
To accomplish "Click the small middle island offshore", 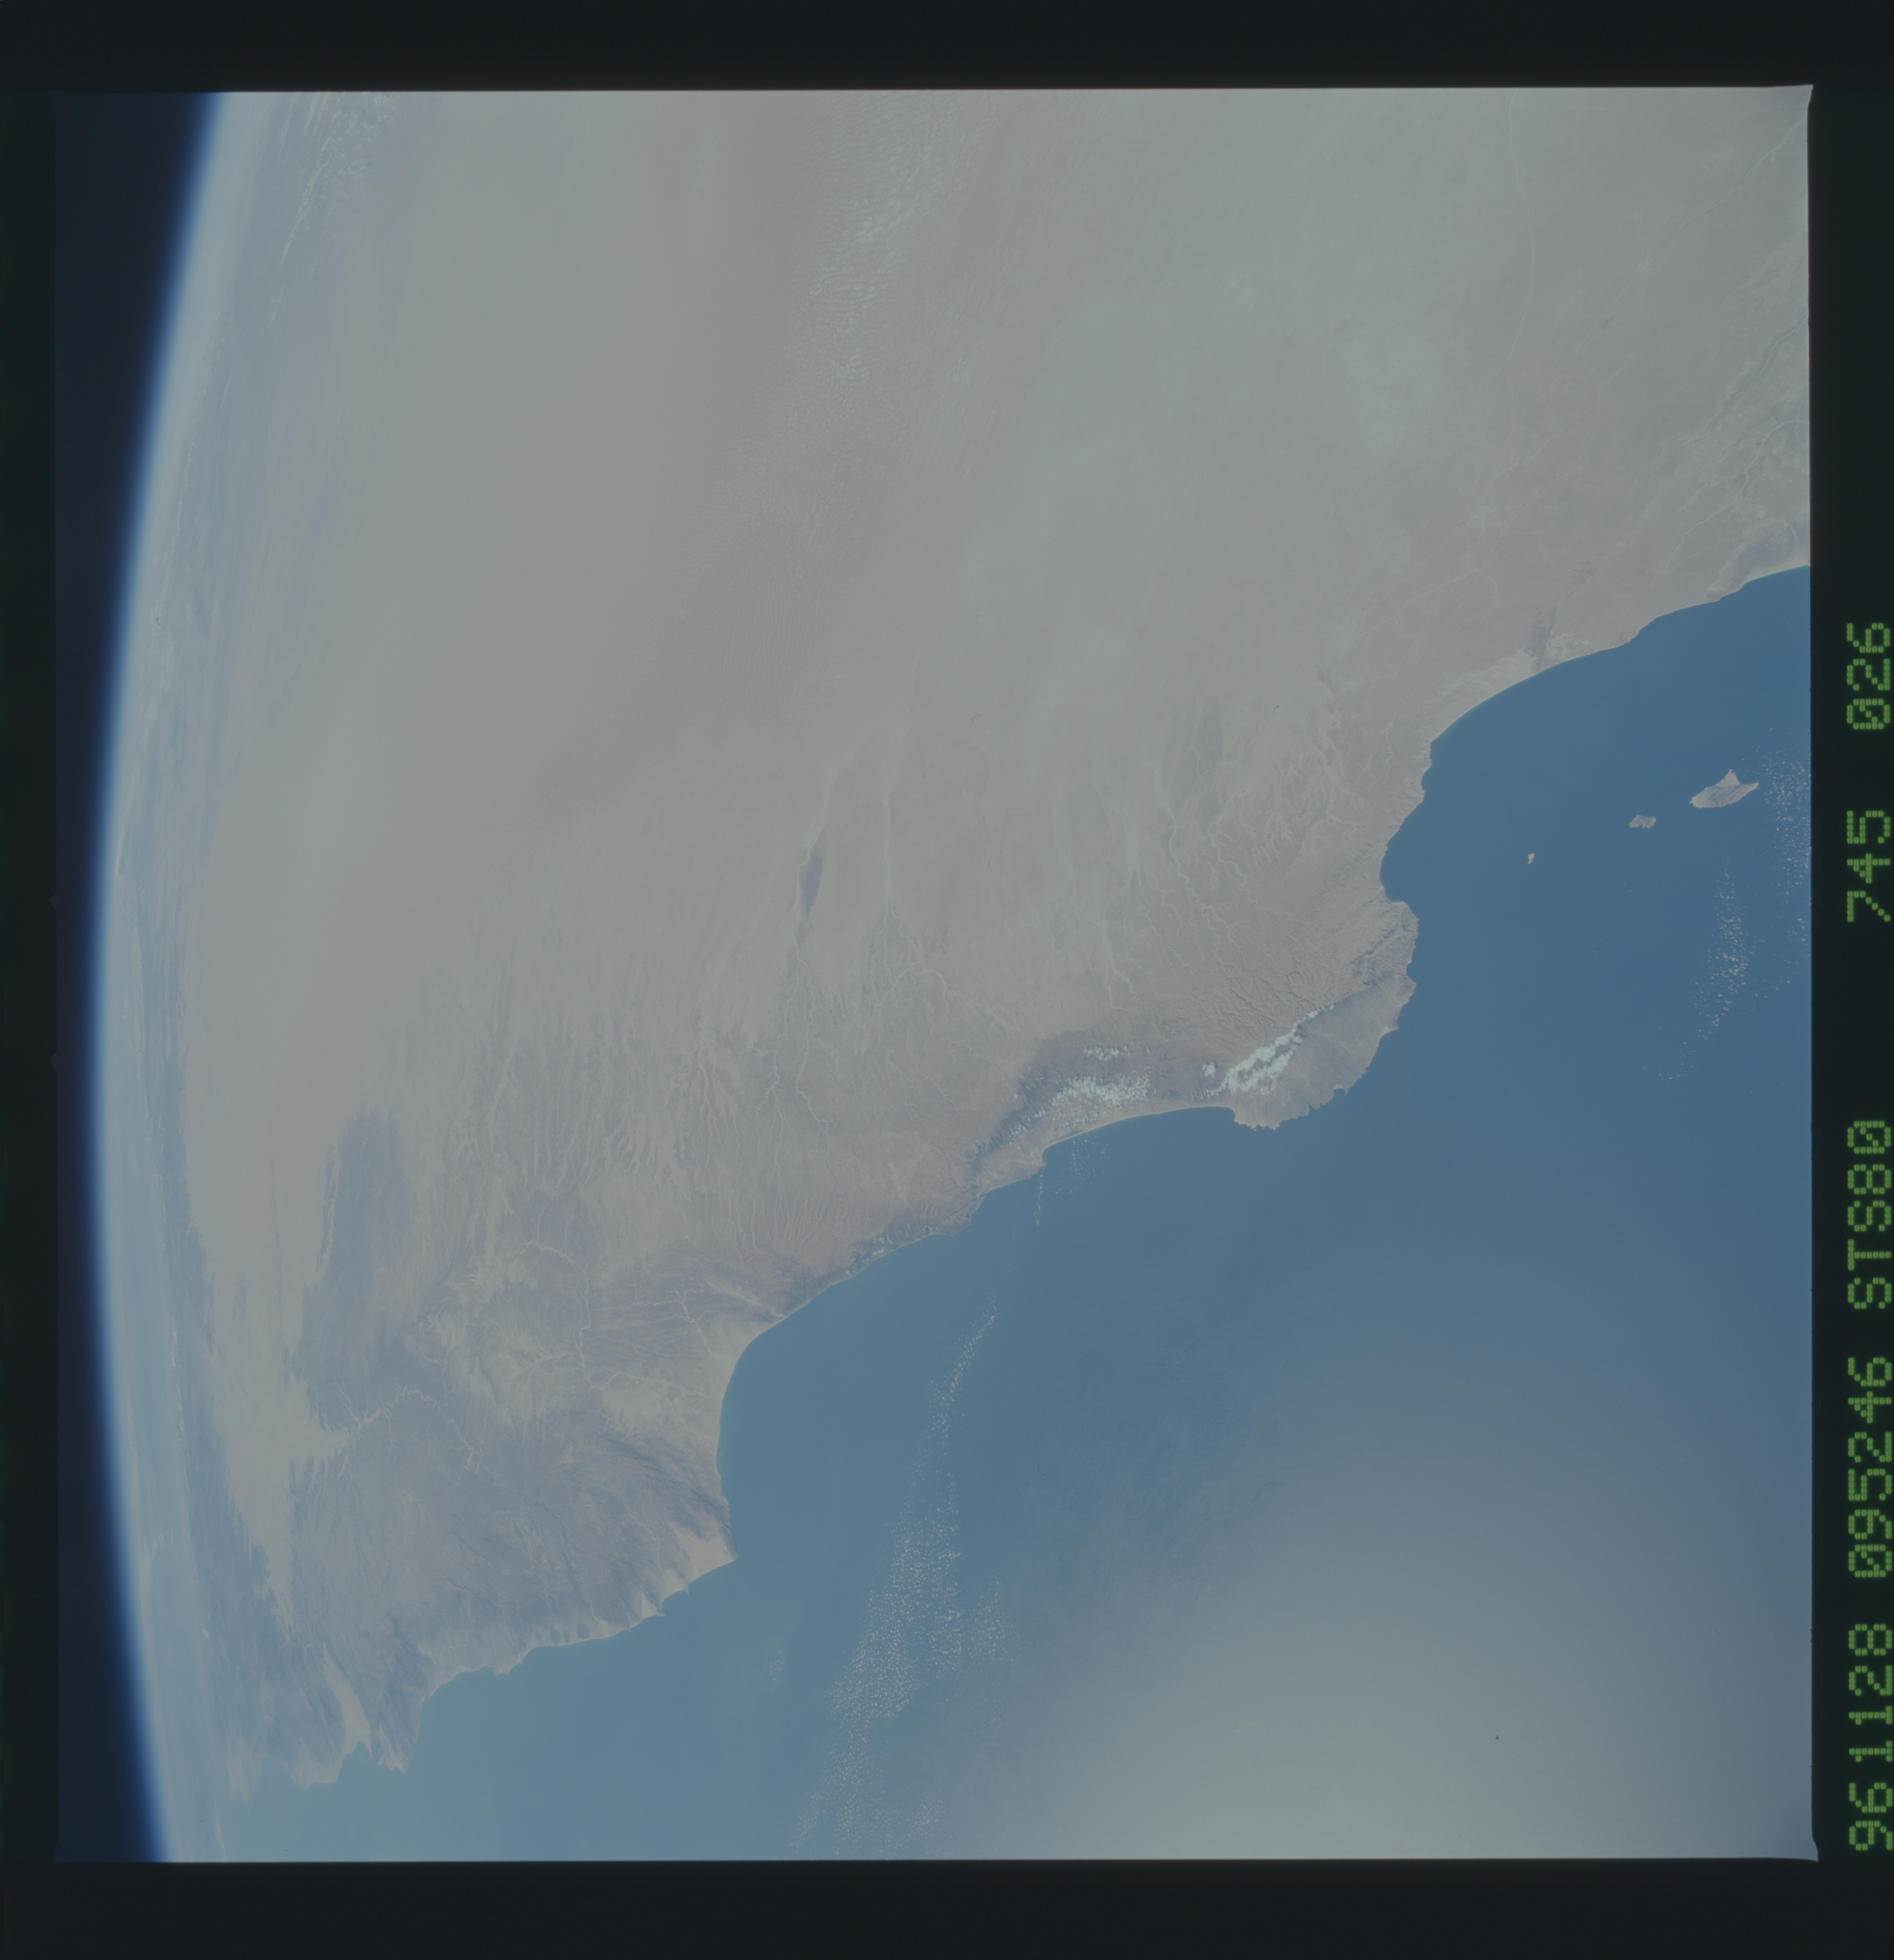I will [1642, 821].
